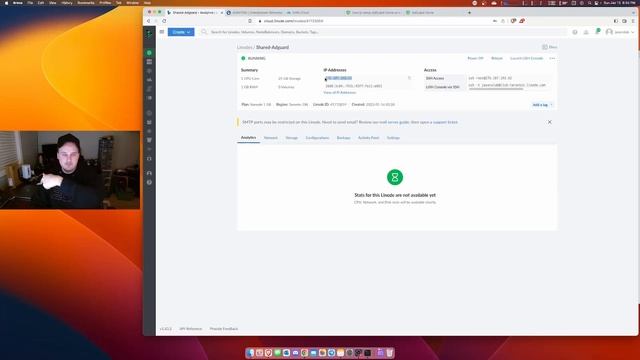Screen dimensions: 640x360
Task: Click the highlighted IPv4 address
Action: point(338,78)
